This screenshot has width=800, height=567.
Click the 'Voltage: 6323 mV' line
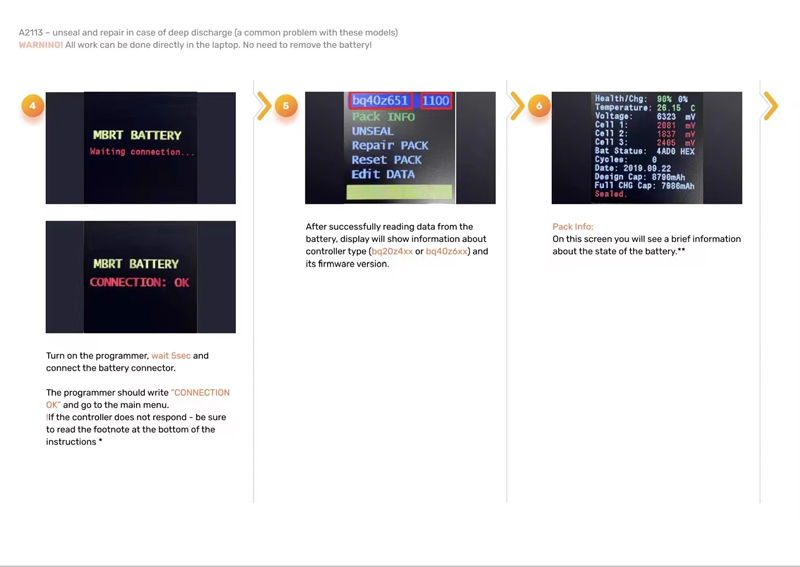(645, 116)
